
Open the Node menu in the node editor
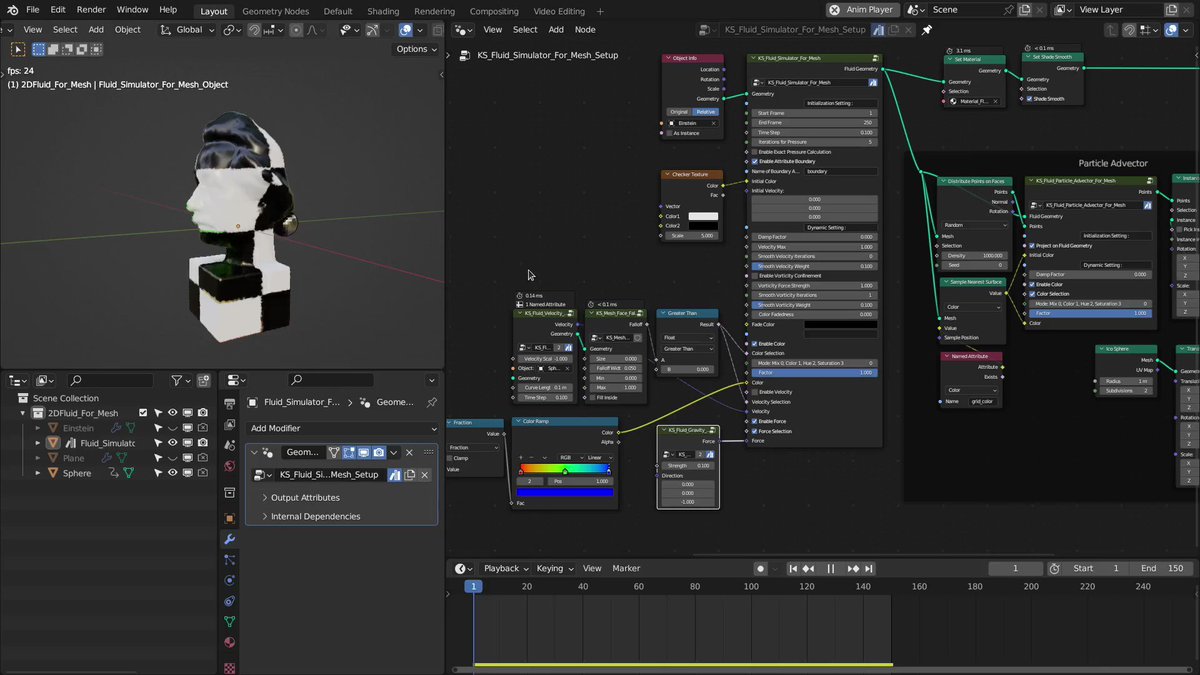(585, 29)
